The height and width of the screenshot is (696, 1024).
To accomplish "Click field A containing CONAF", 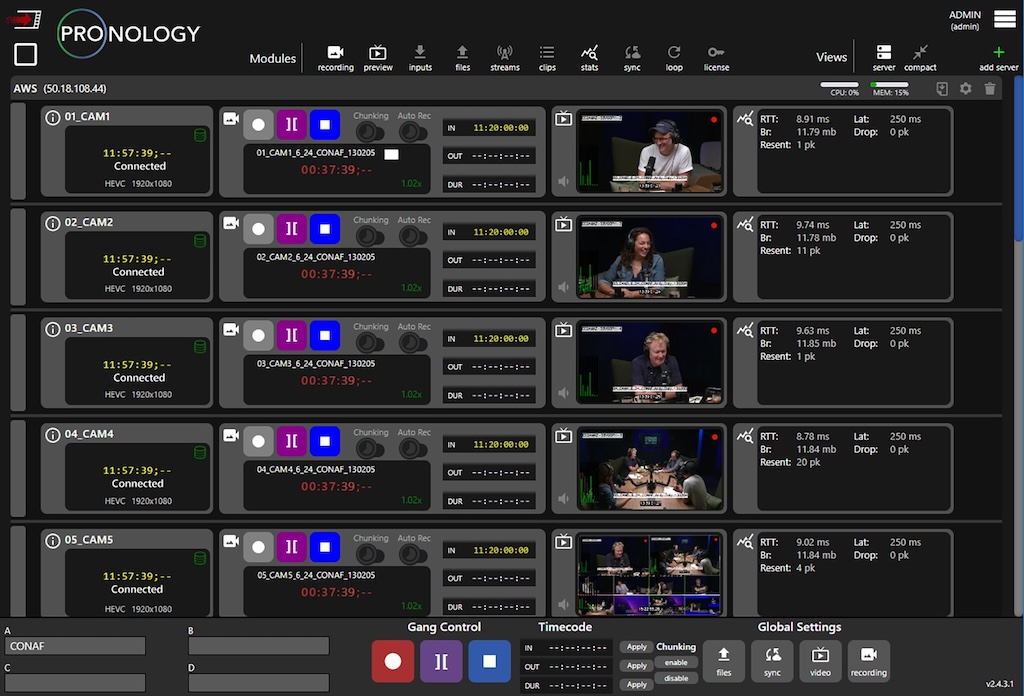I will click(x=75, y=646).
